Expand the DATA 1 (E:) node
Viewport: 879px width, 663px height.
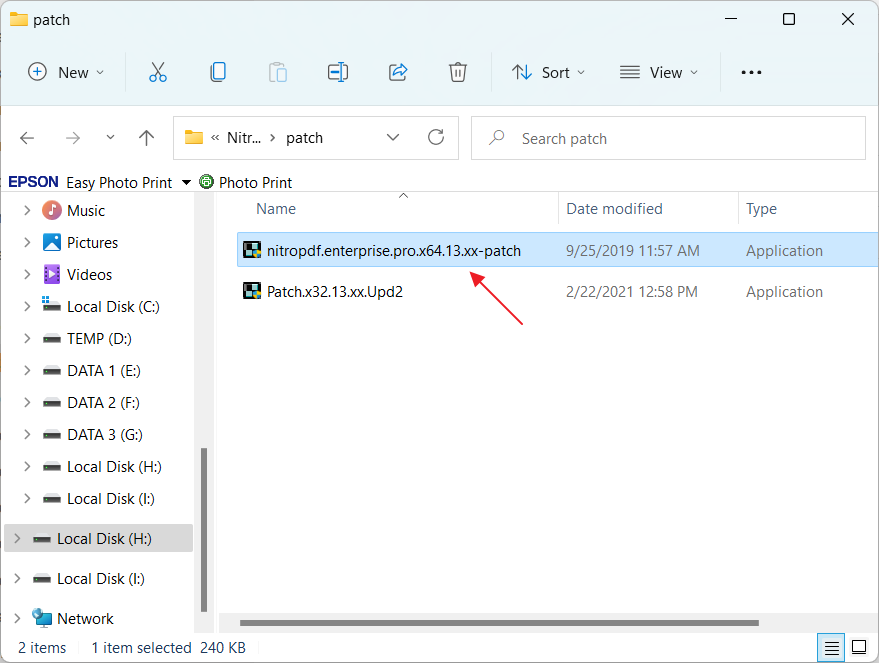[27, 370]
